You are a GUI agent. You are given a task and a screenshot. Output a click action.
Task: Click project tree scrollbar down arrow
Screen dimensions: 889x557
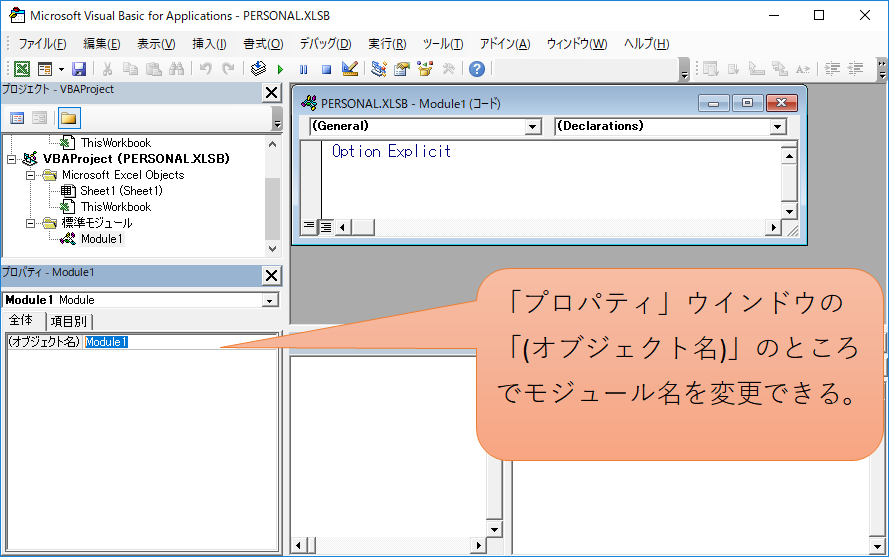(x=273, y=248)
